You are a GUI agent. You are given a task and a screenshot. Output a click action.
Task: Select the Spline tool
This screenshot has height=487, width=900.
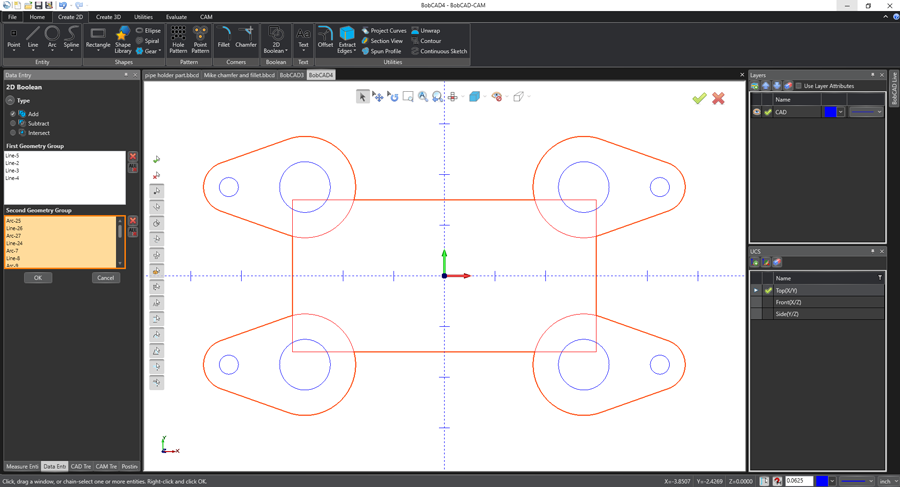point(71,38)
